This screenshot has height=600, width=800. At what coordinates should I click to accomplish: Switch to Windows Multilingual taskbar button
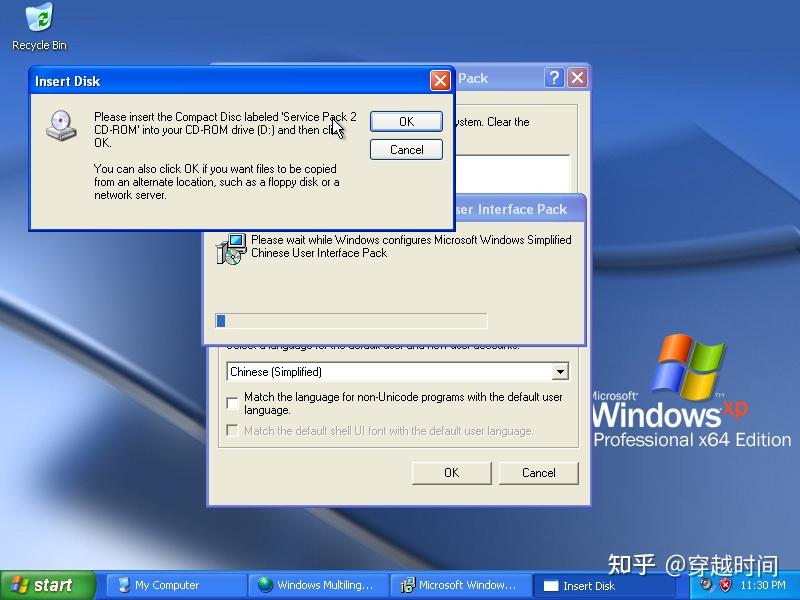[318, 585]
